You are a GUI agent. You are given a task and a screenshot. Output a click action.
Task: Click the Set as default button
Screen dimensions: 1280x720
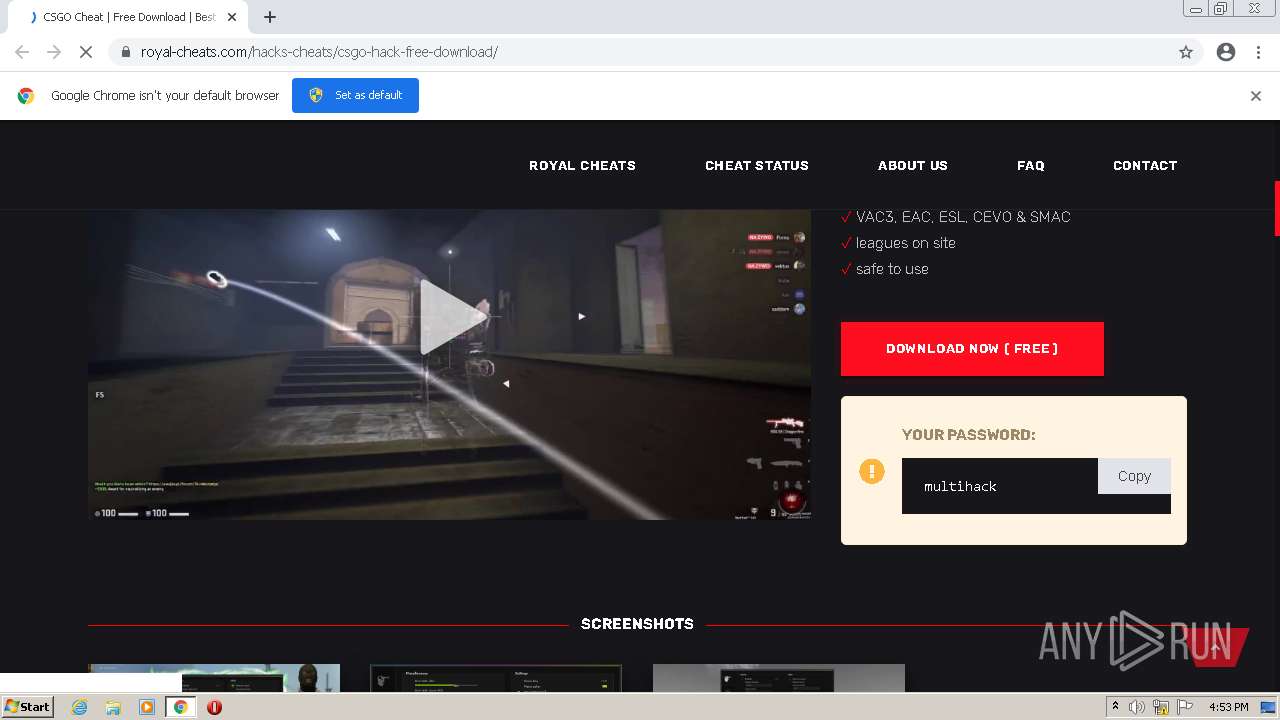pos(355,95)
